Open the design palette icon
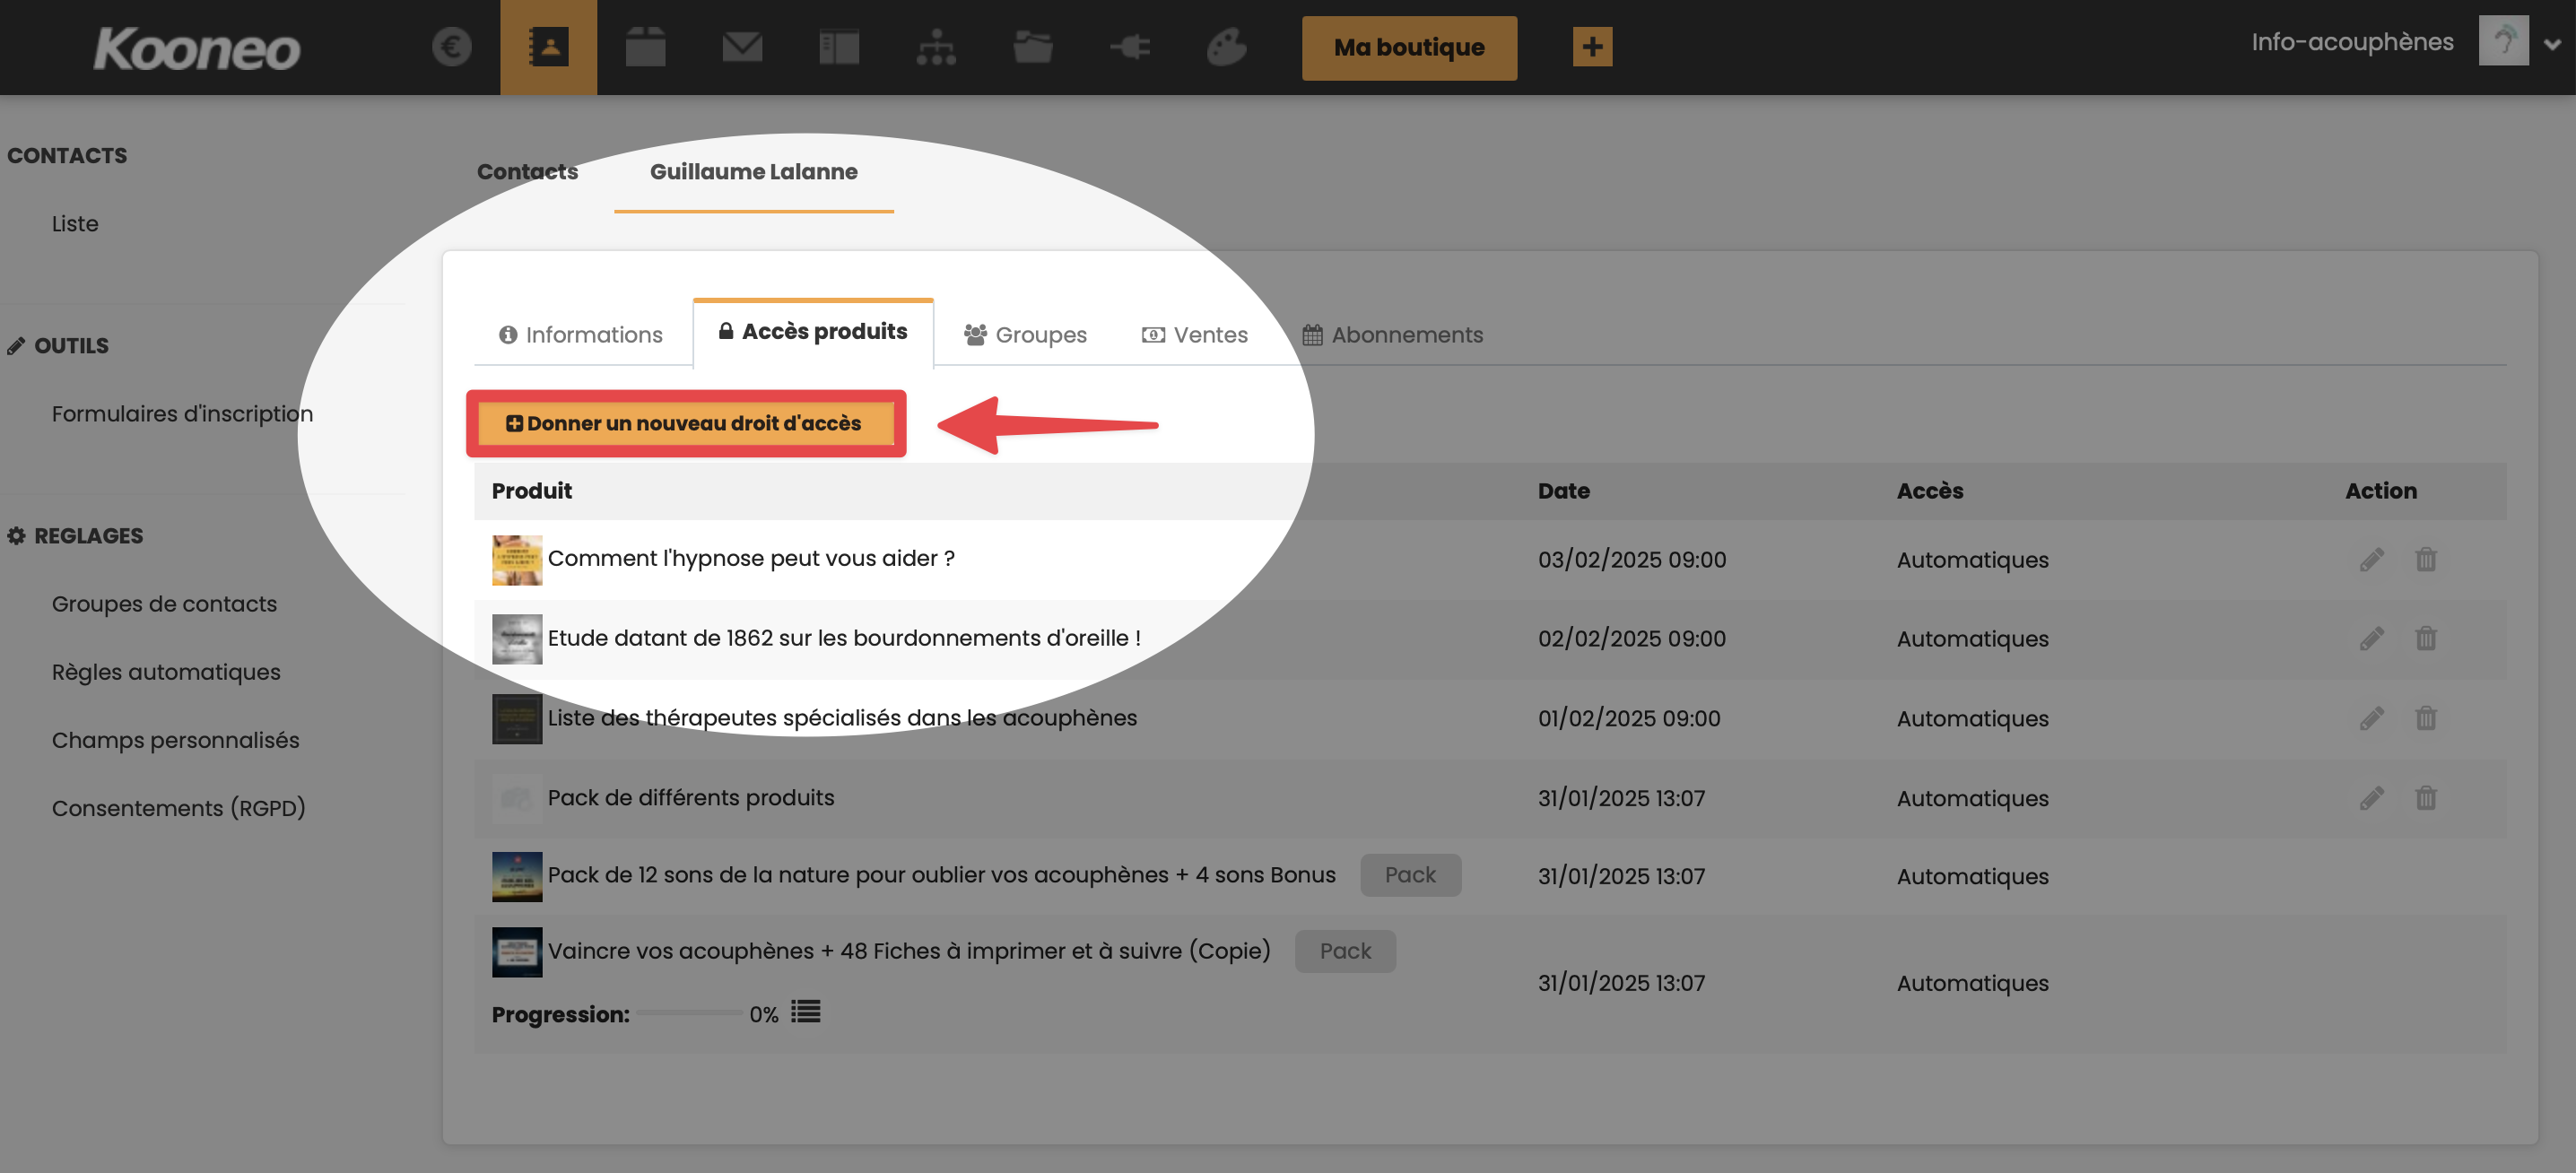Image resolution: width=2576 pixels, height=1173 pixels. (x=1226, y=47)
